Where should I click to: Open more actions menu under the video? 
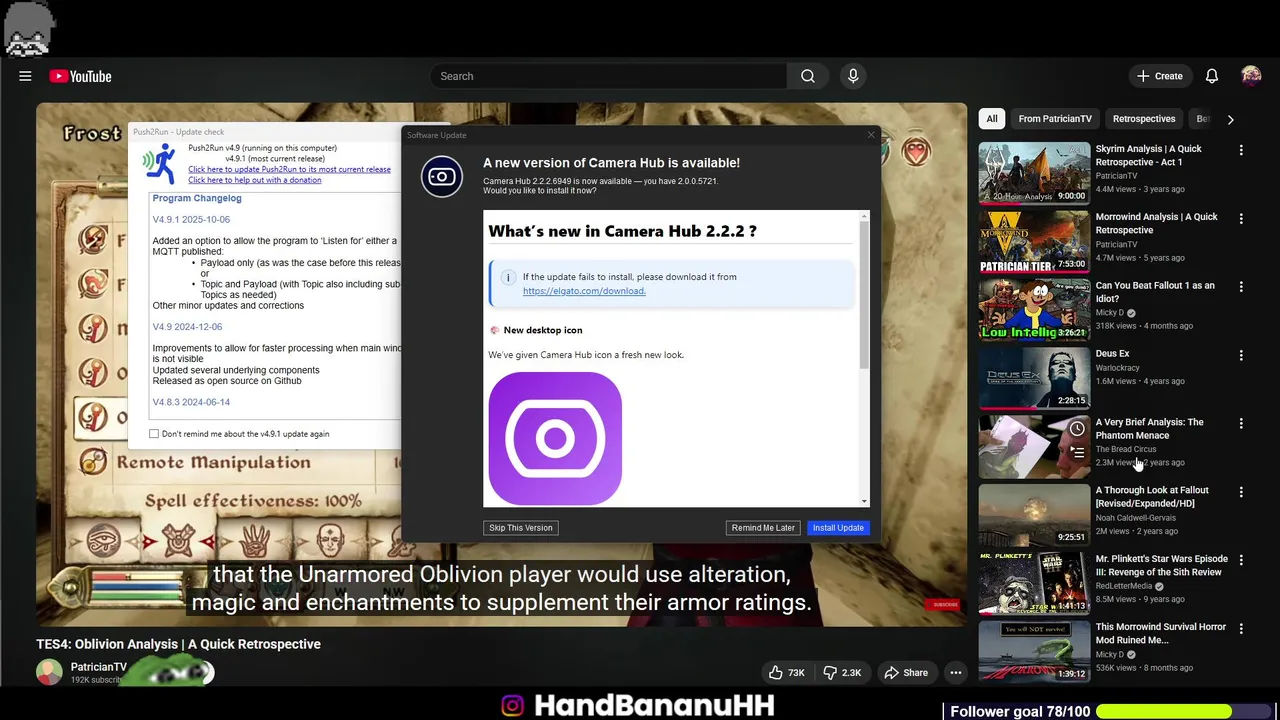956,673
